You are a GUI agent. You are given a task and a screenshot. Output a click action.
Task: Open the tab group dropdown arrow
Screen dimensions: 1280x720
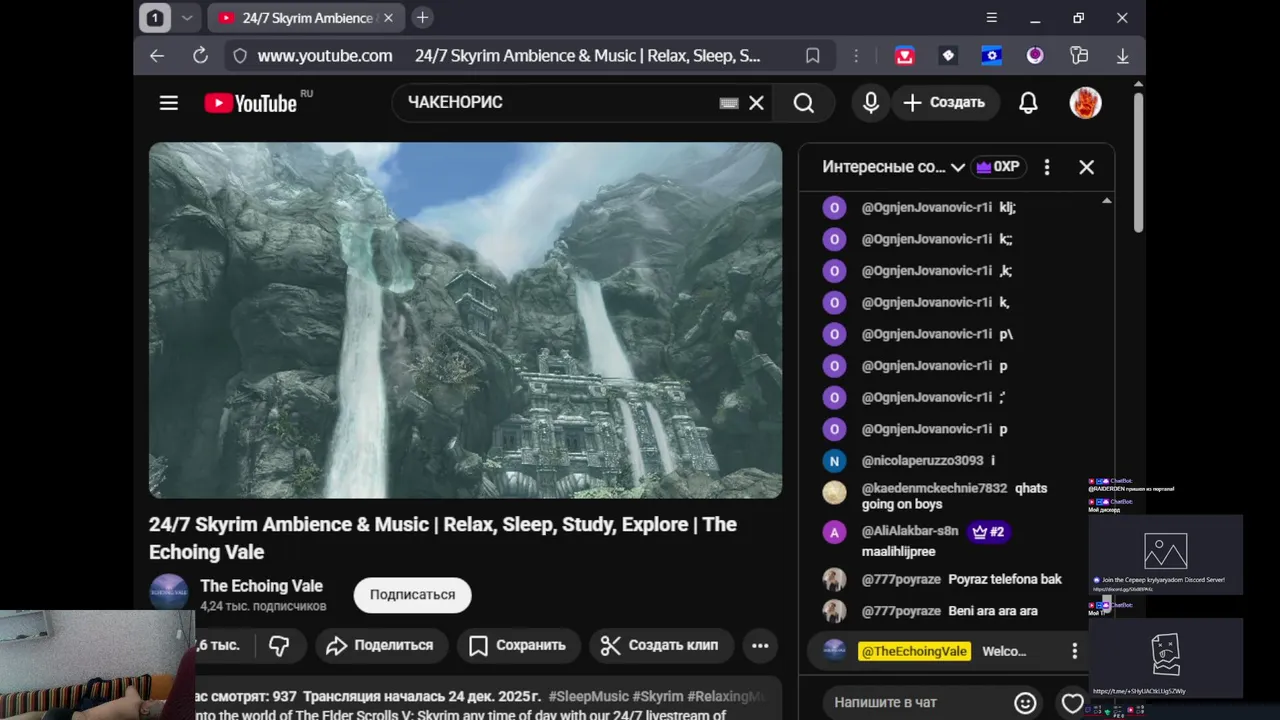coord(186,18)
